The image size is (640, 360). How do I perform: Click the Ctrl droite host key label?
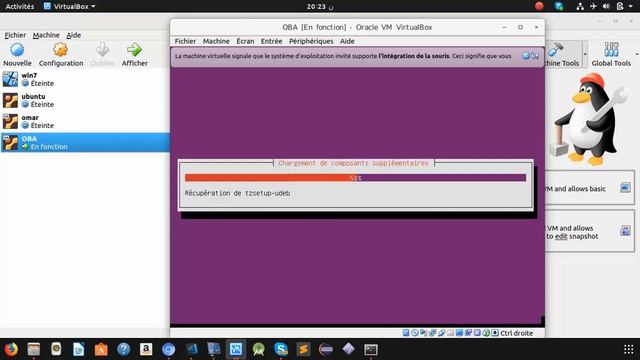coord(516,333)
